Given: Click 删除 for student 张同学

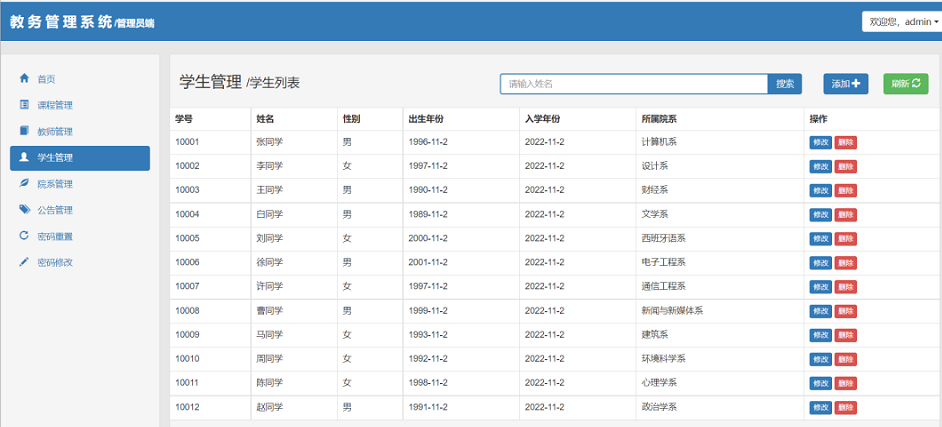Looking at the screenshot, I should pos(845,142).
